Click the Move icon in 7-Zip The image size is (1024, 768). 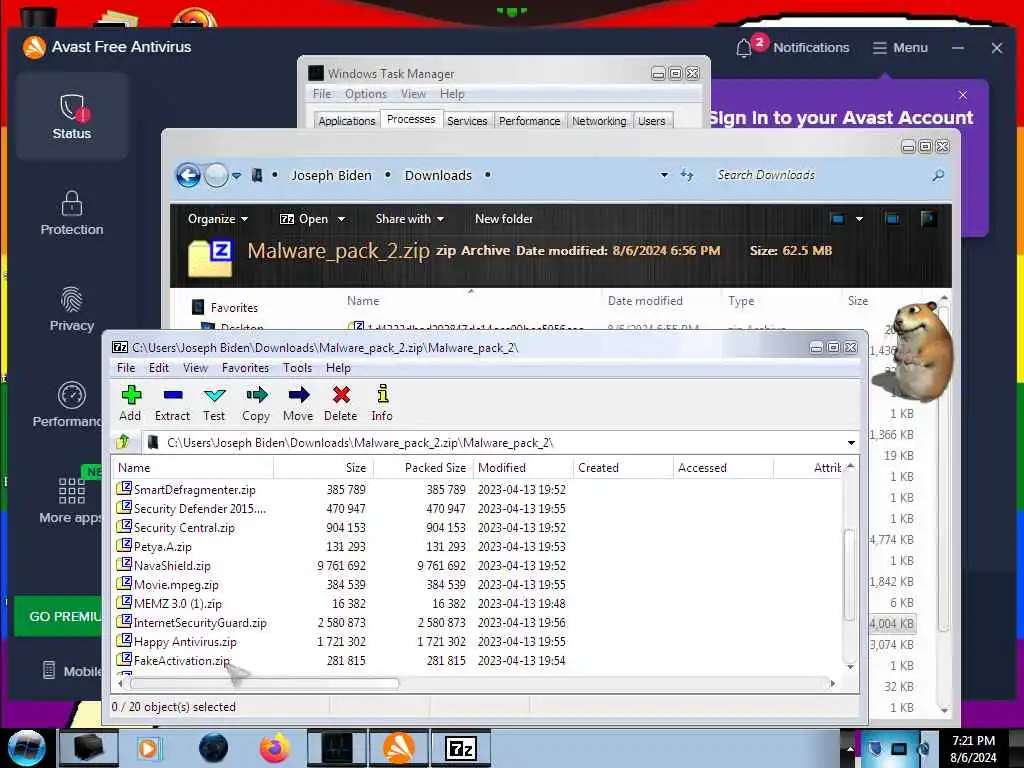pyautogui.click(x=298, y=403)
